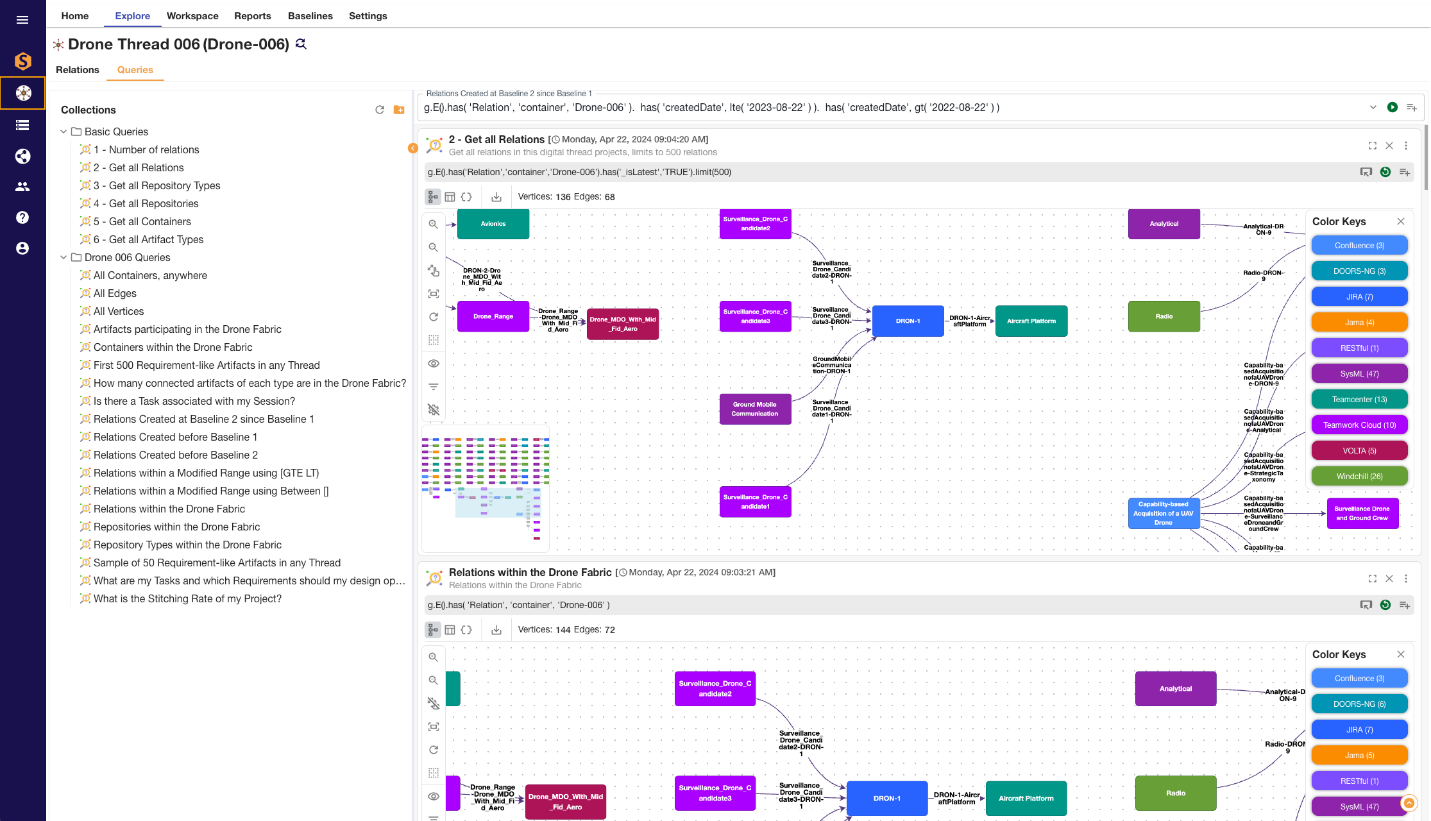The width and height of the screenshot is (1431, 821).
Task: Click the share-graph icon in the left sidebar
Action: (x=22, y=155)
